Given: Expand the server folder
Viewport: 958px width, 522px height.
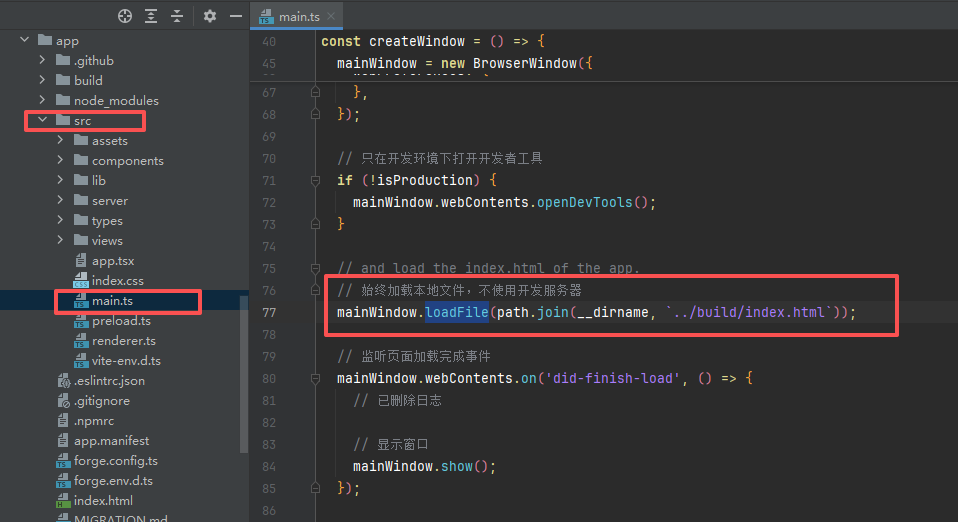Looking at the screenshot, I should coord(60,200).
